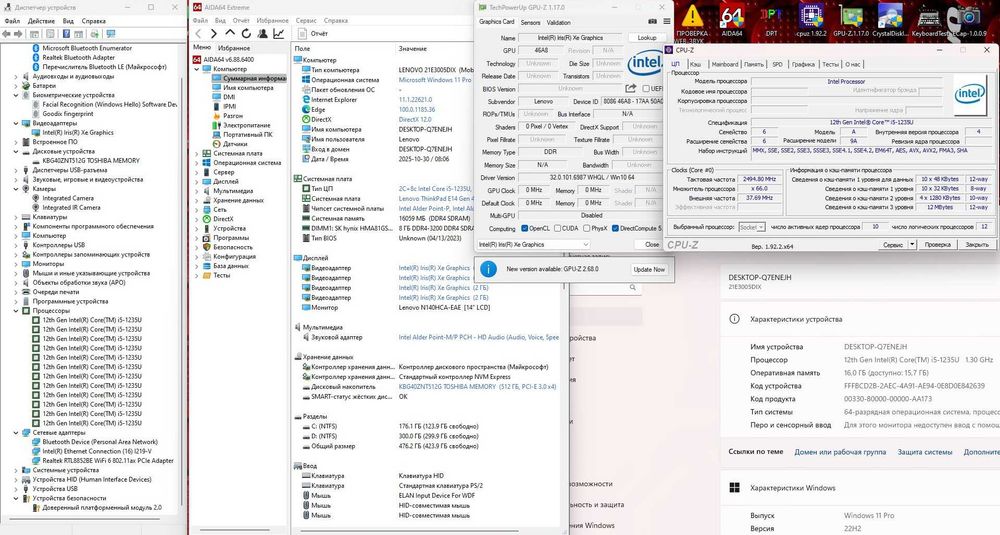Viewport: 1000px width, 535px height.
Task: Collapse the Компьютер node in AIDA64 tree
Action: 197,69
